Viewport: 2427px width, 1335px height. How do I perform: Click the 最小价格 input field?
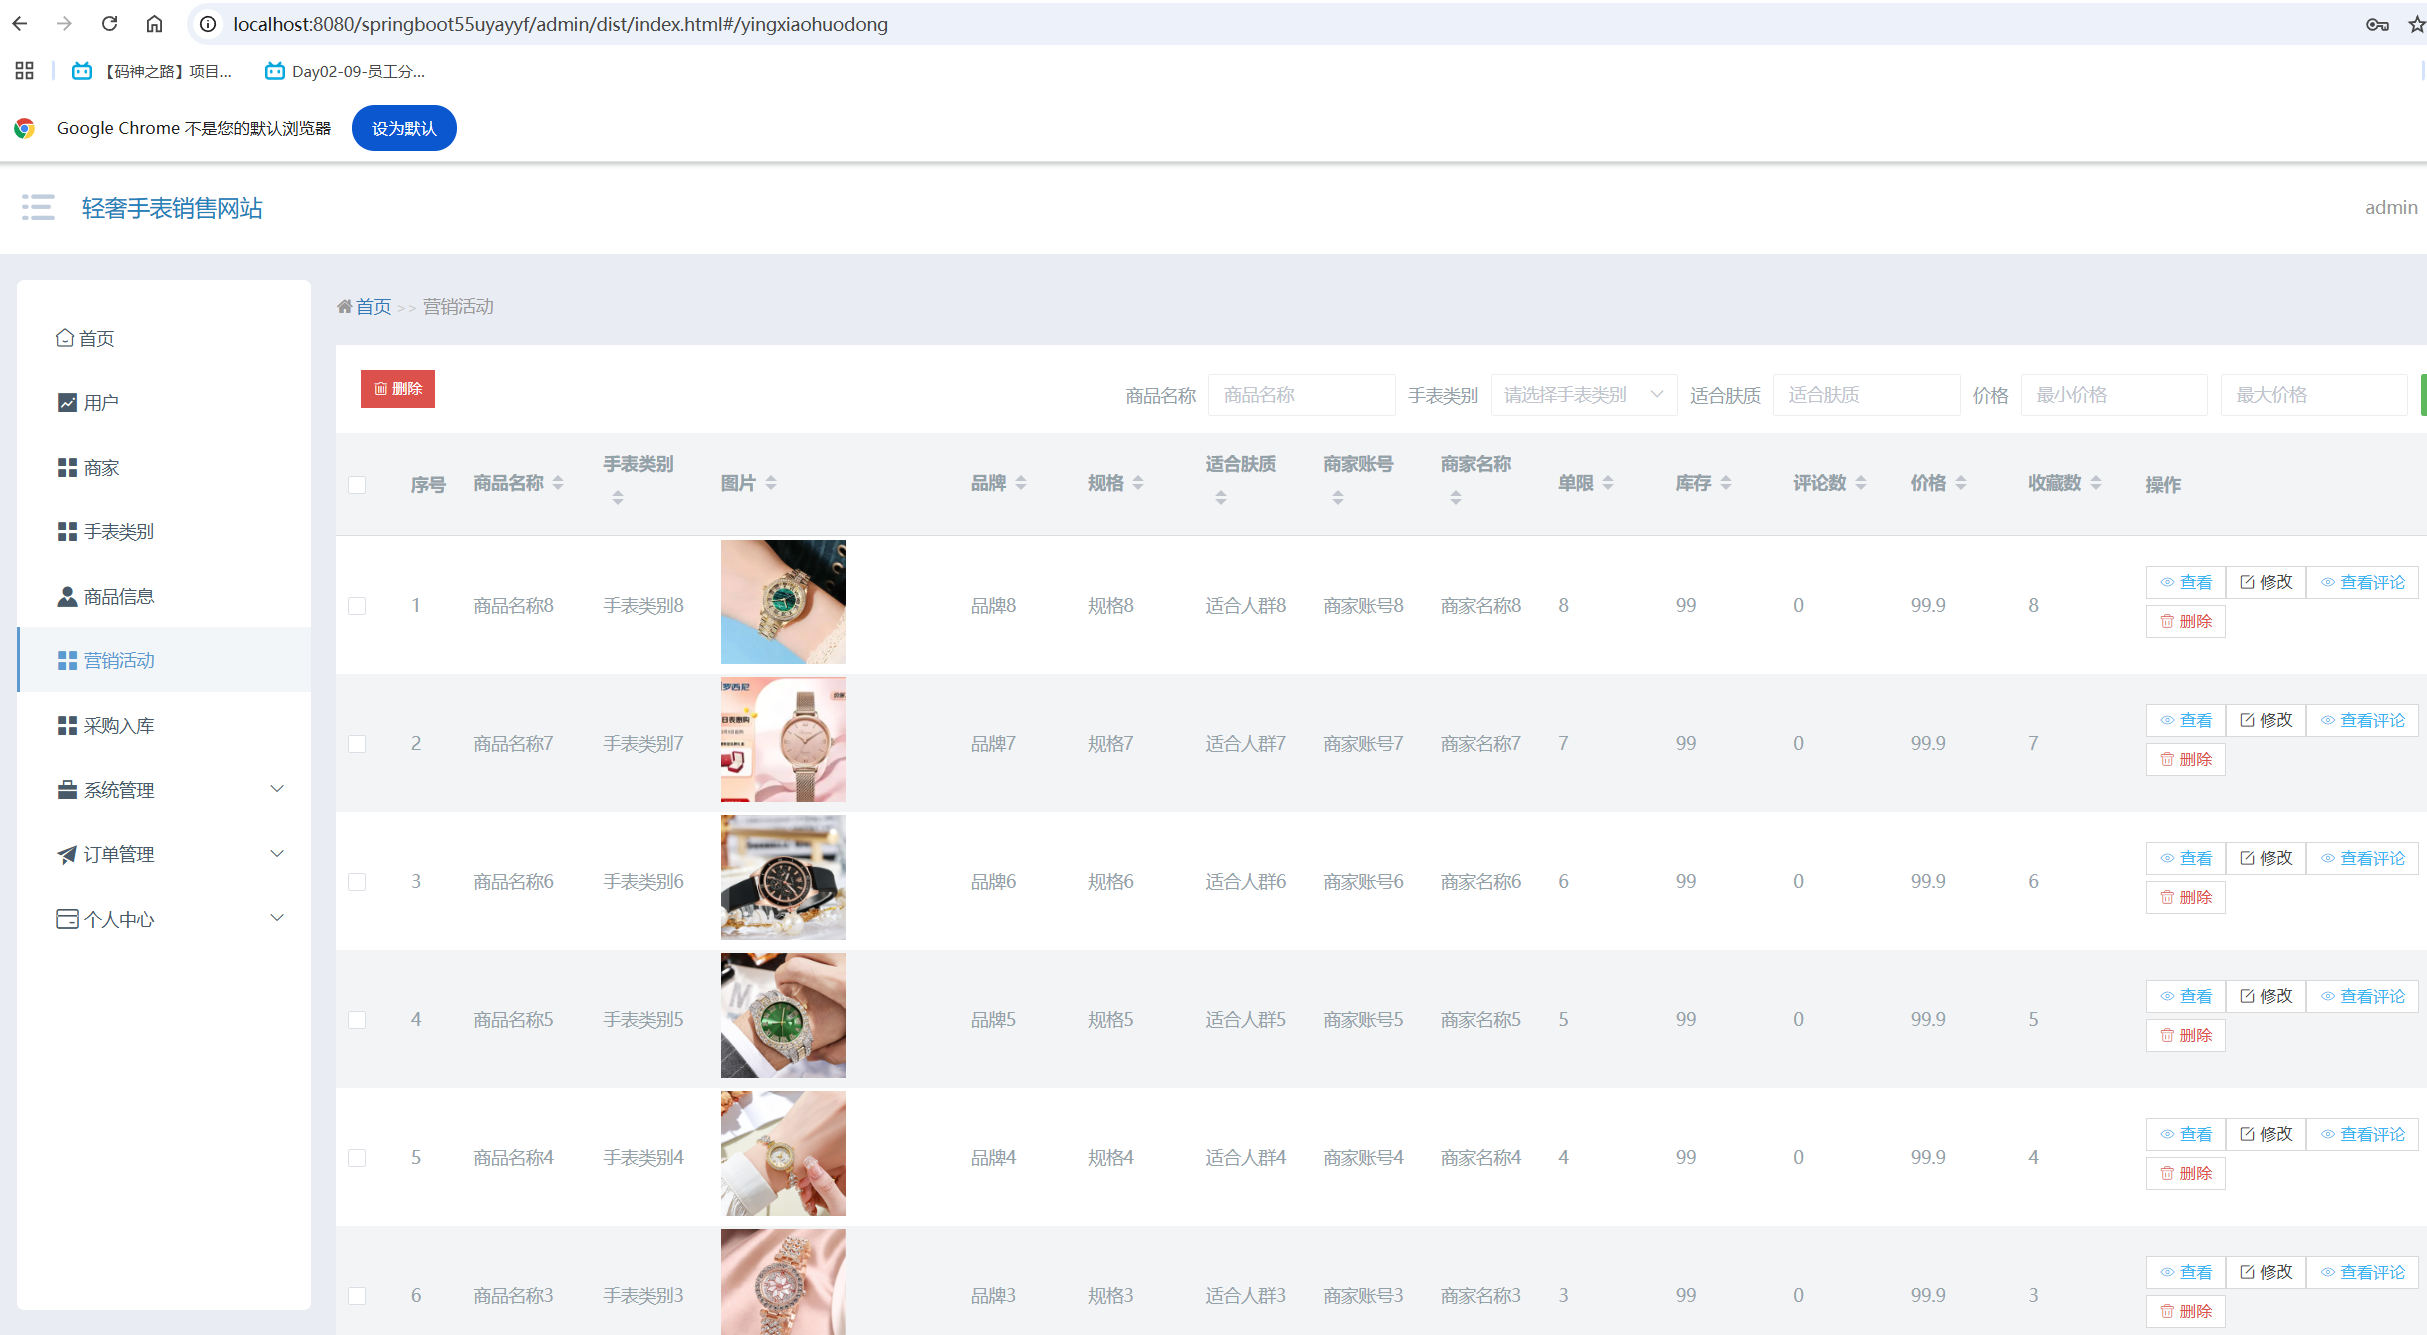click(x=2113, y=395)
